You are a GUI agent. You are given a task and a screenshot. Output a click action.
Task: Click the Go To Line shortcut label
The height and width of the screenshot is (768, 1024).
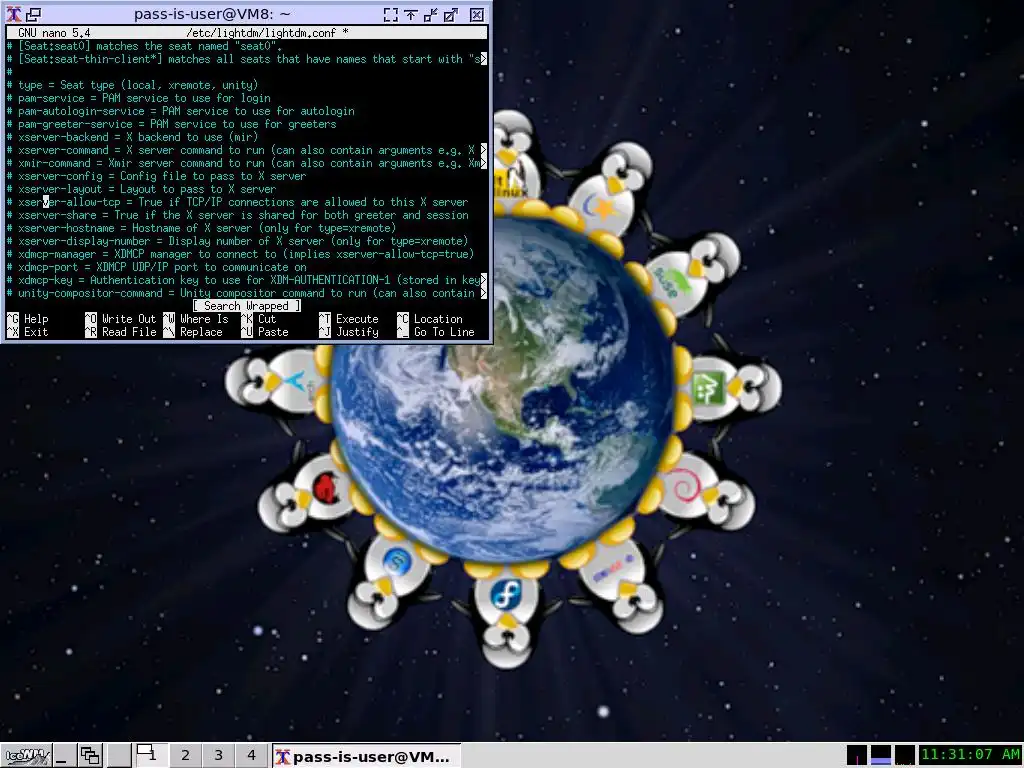point(436,332)
